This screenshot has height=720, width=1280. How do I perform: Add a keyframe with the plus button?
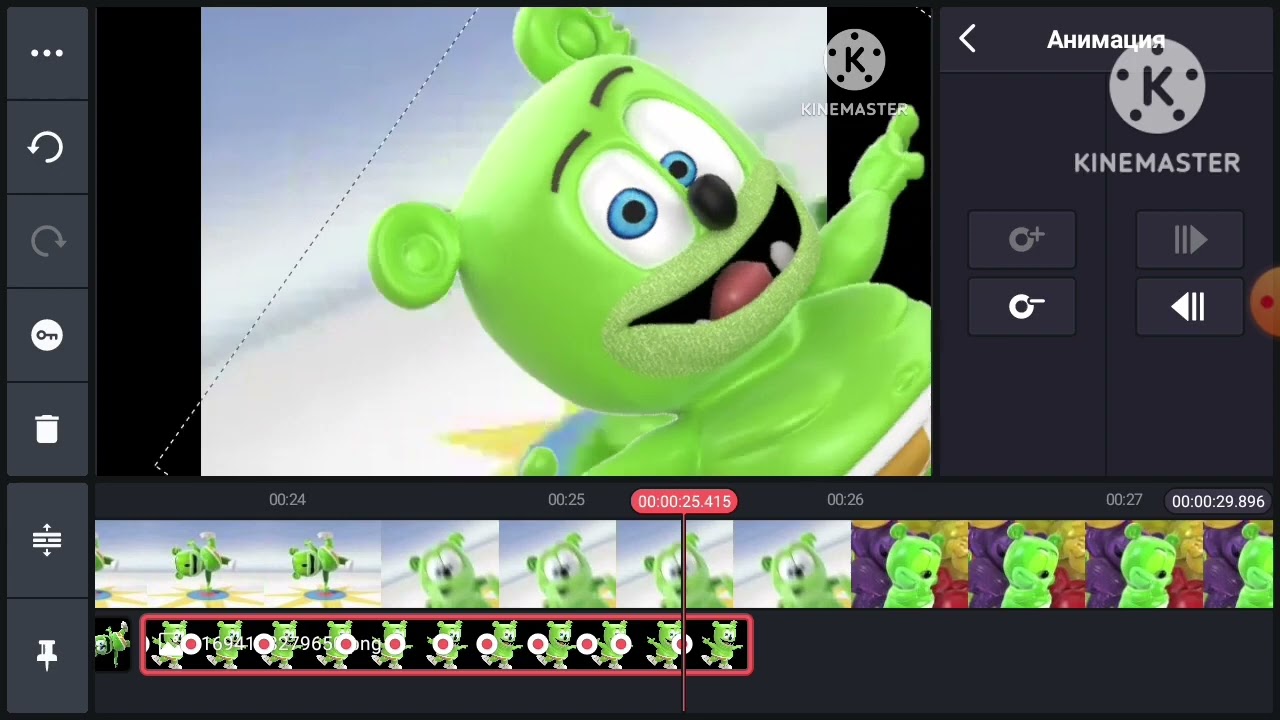(1022, 240)
